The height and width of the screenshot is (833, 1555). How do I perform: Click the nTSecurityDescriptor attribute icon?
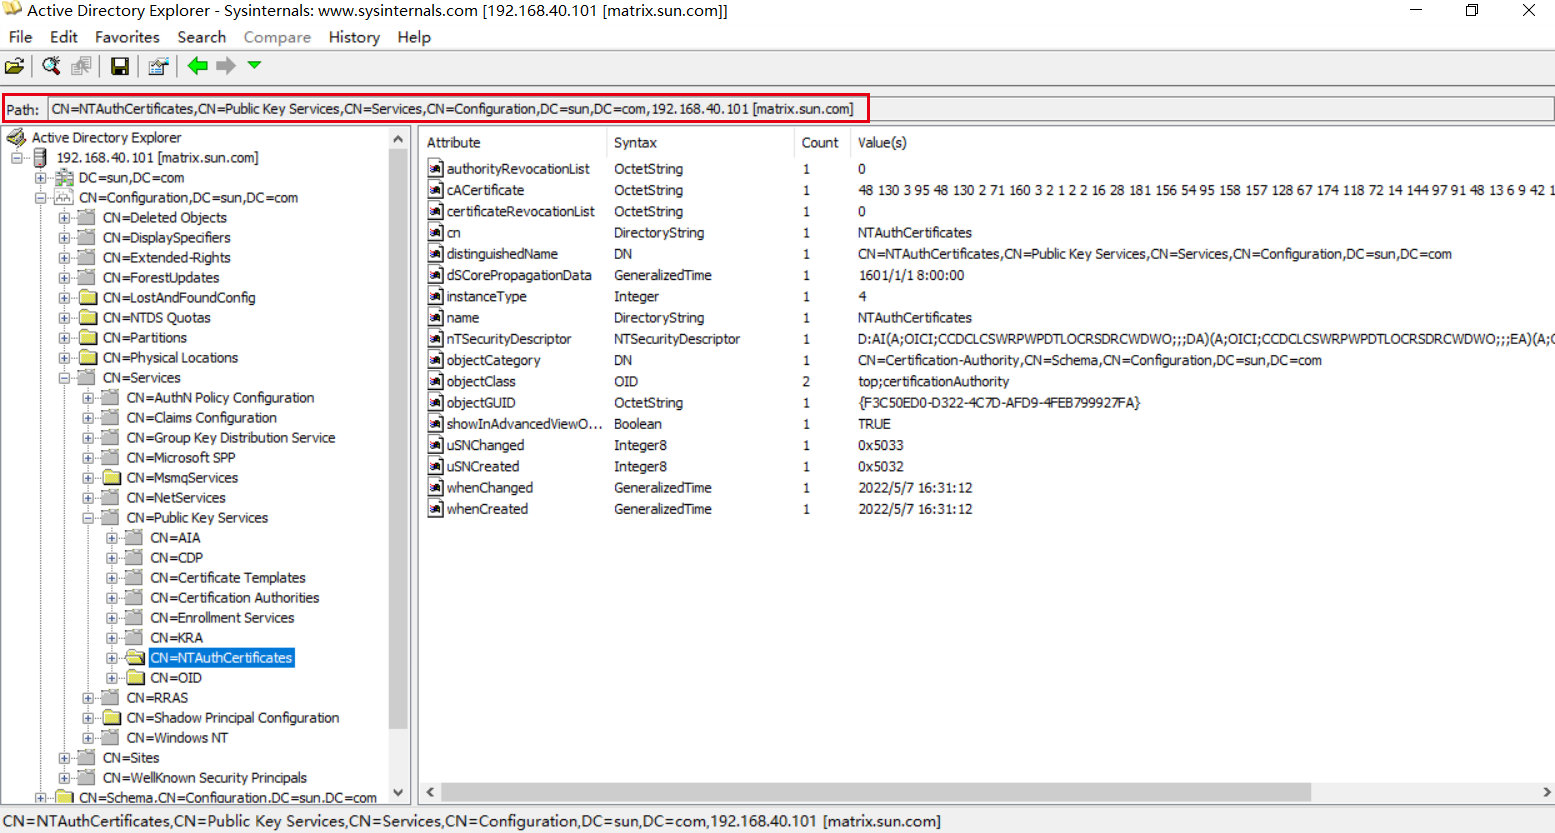pyautogui.click(x=435, y=339)
